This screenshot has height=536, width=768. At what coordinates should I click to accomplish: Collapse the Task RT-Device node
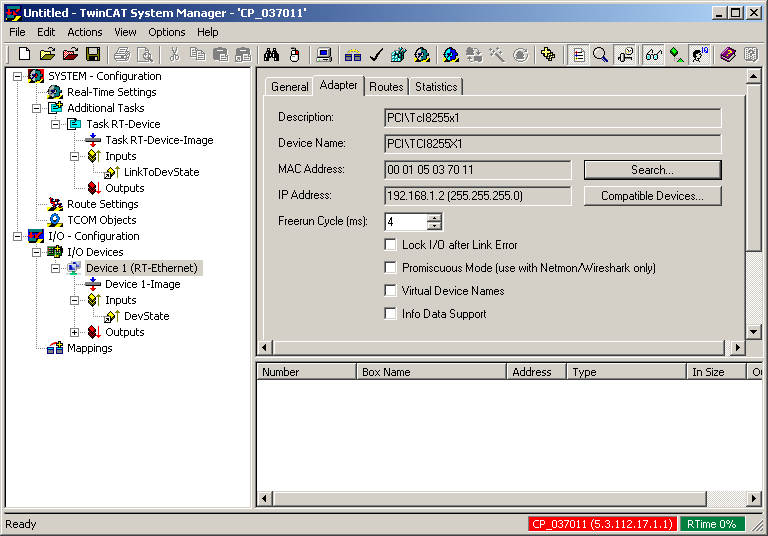[56, 124]
